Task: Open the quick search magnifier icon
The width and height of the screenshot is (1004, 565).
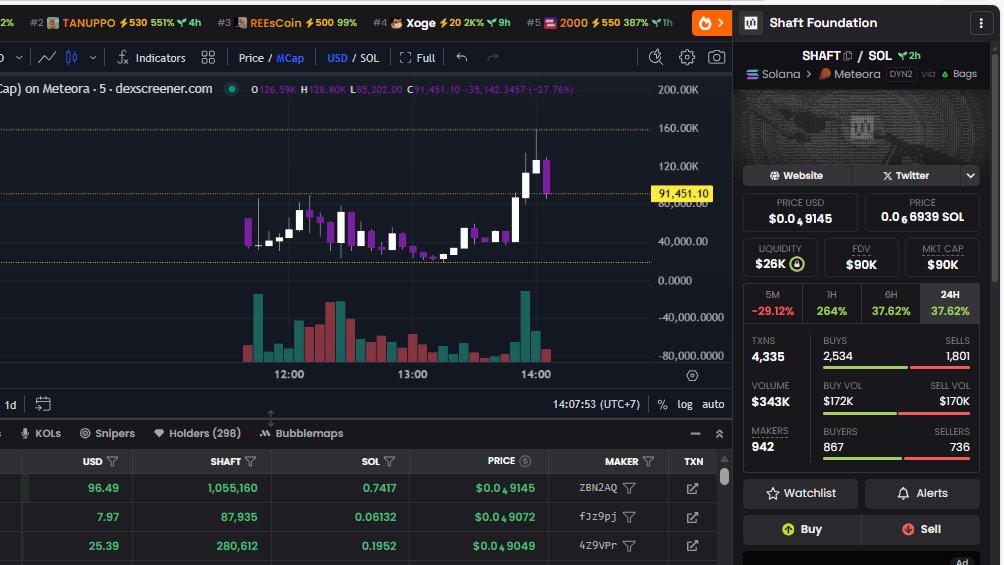Action: coord(656,58)
